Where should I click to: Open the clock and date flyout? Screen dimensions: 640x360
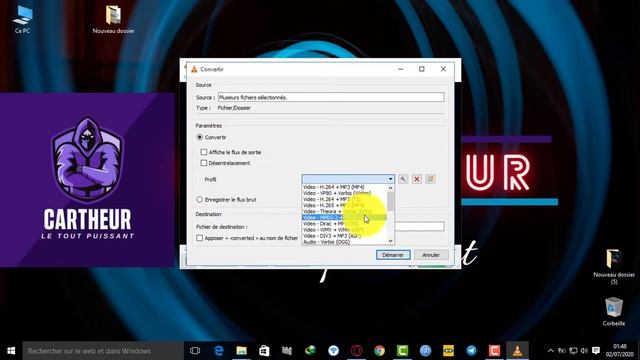pyautogui.click(x=620, y=351)
